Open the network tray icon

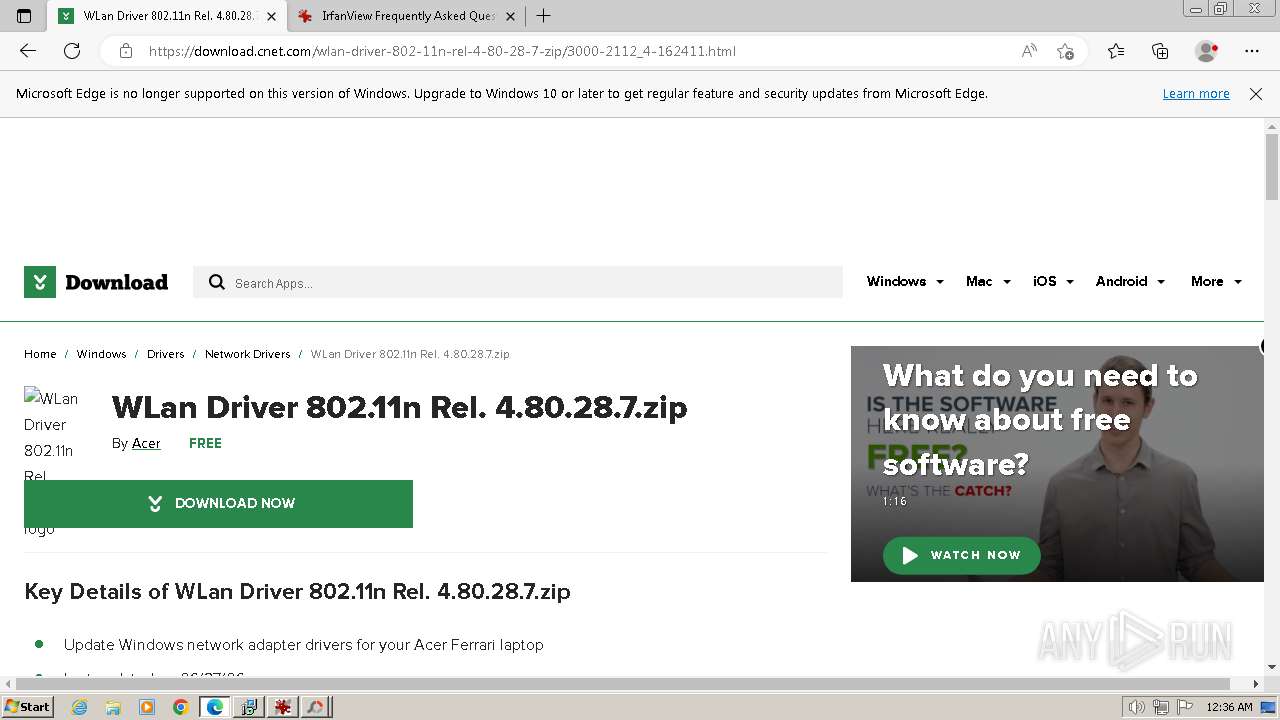pyautogui.click(x=1161, y=707)
